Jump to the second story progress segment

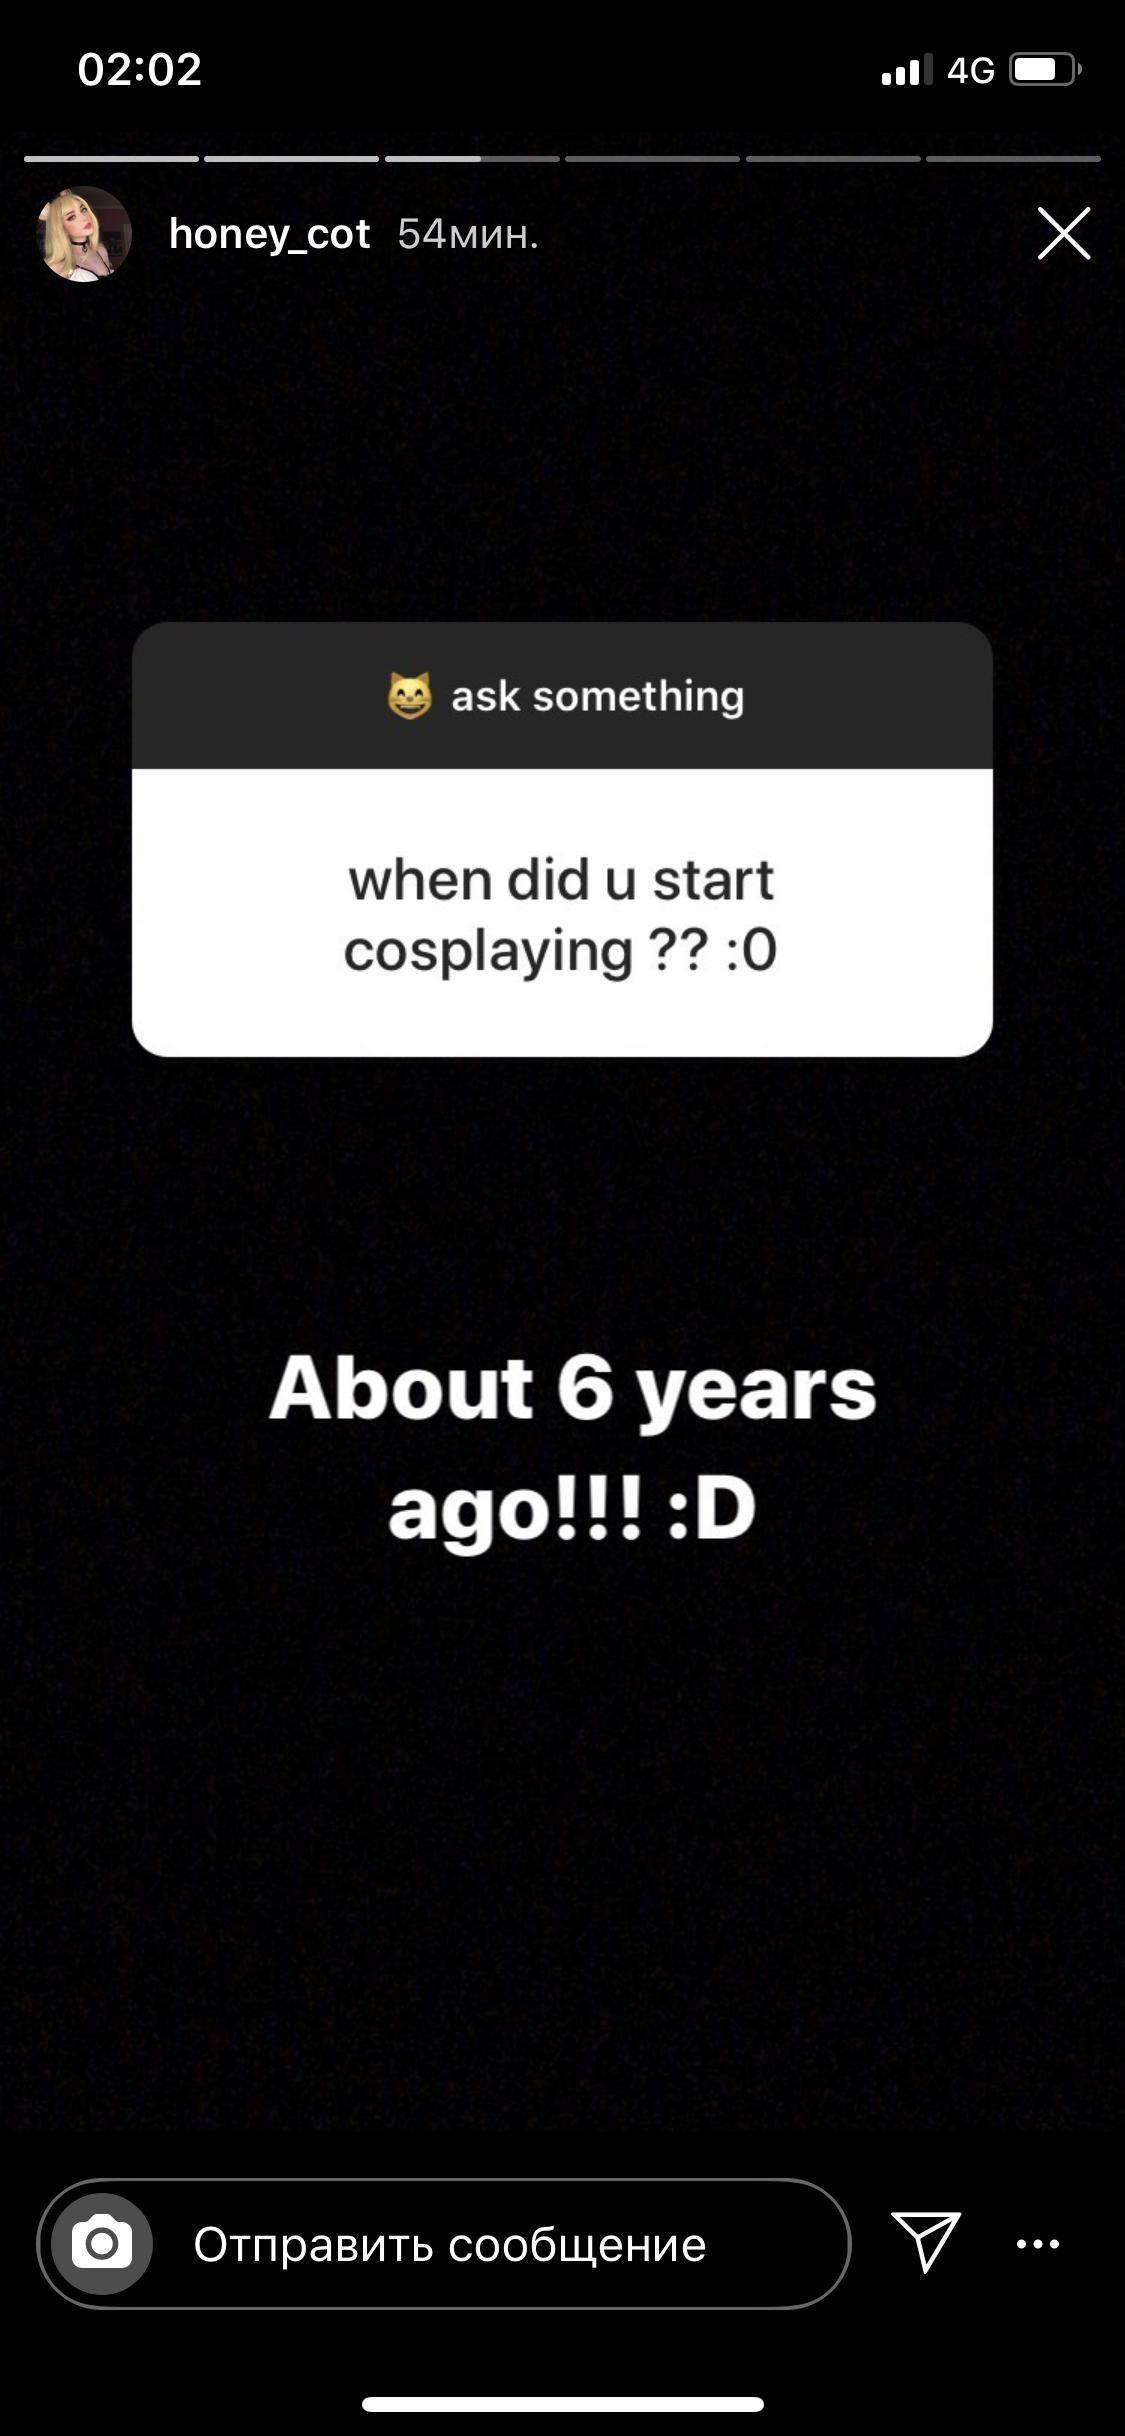click(x=291, y=158)
